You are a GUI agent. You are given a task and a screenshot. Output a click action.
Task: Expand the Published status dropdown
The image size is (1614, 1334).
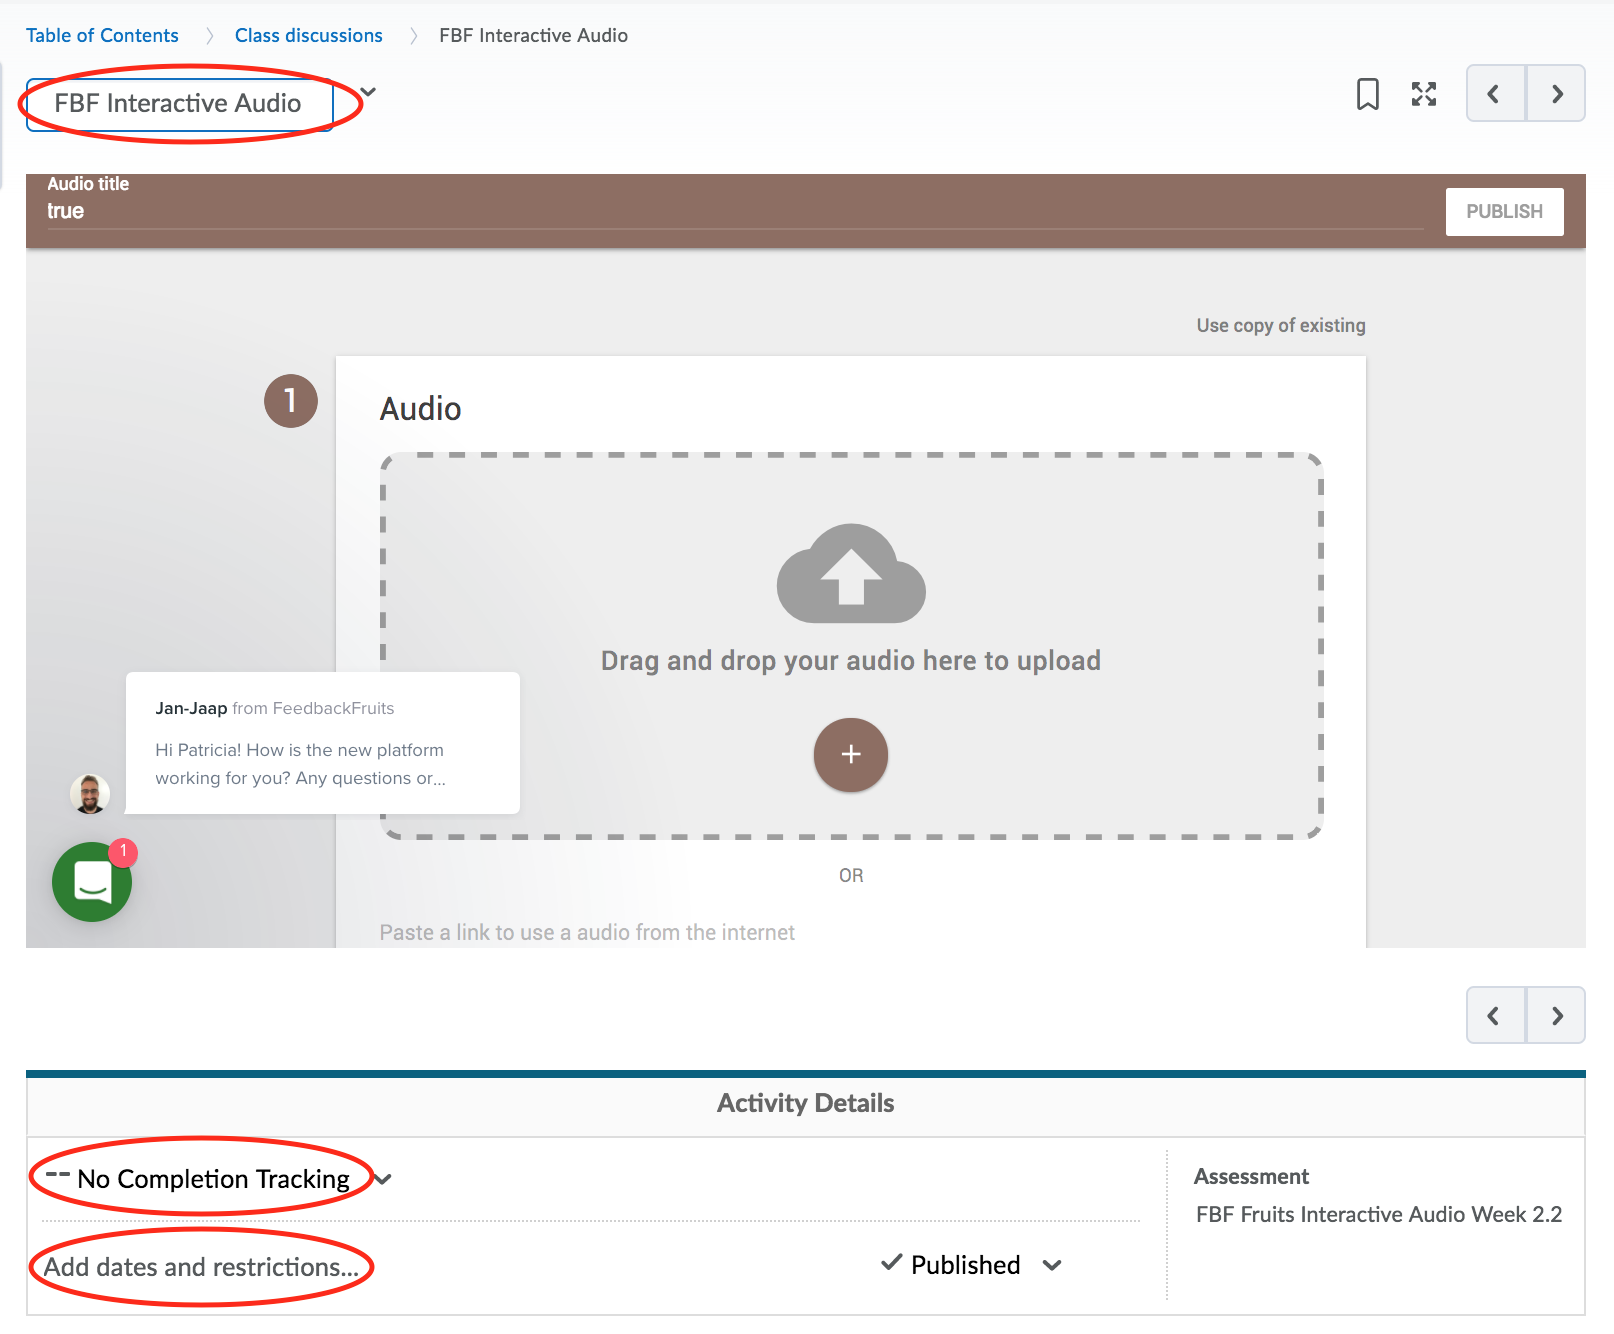coord(1052,1266)
